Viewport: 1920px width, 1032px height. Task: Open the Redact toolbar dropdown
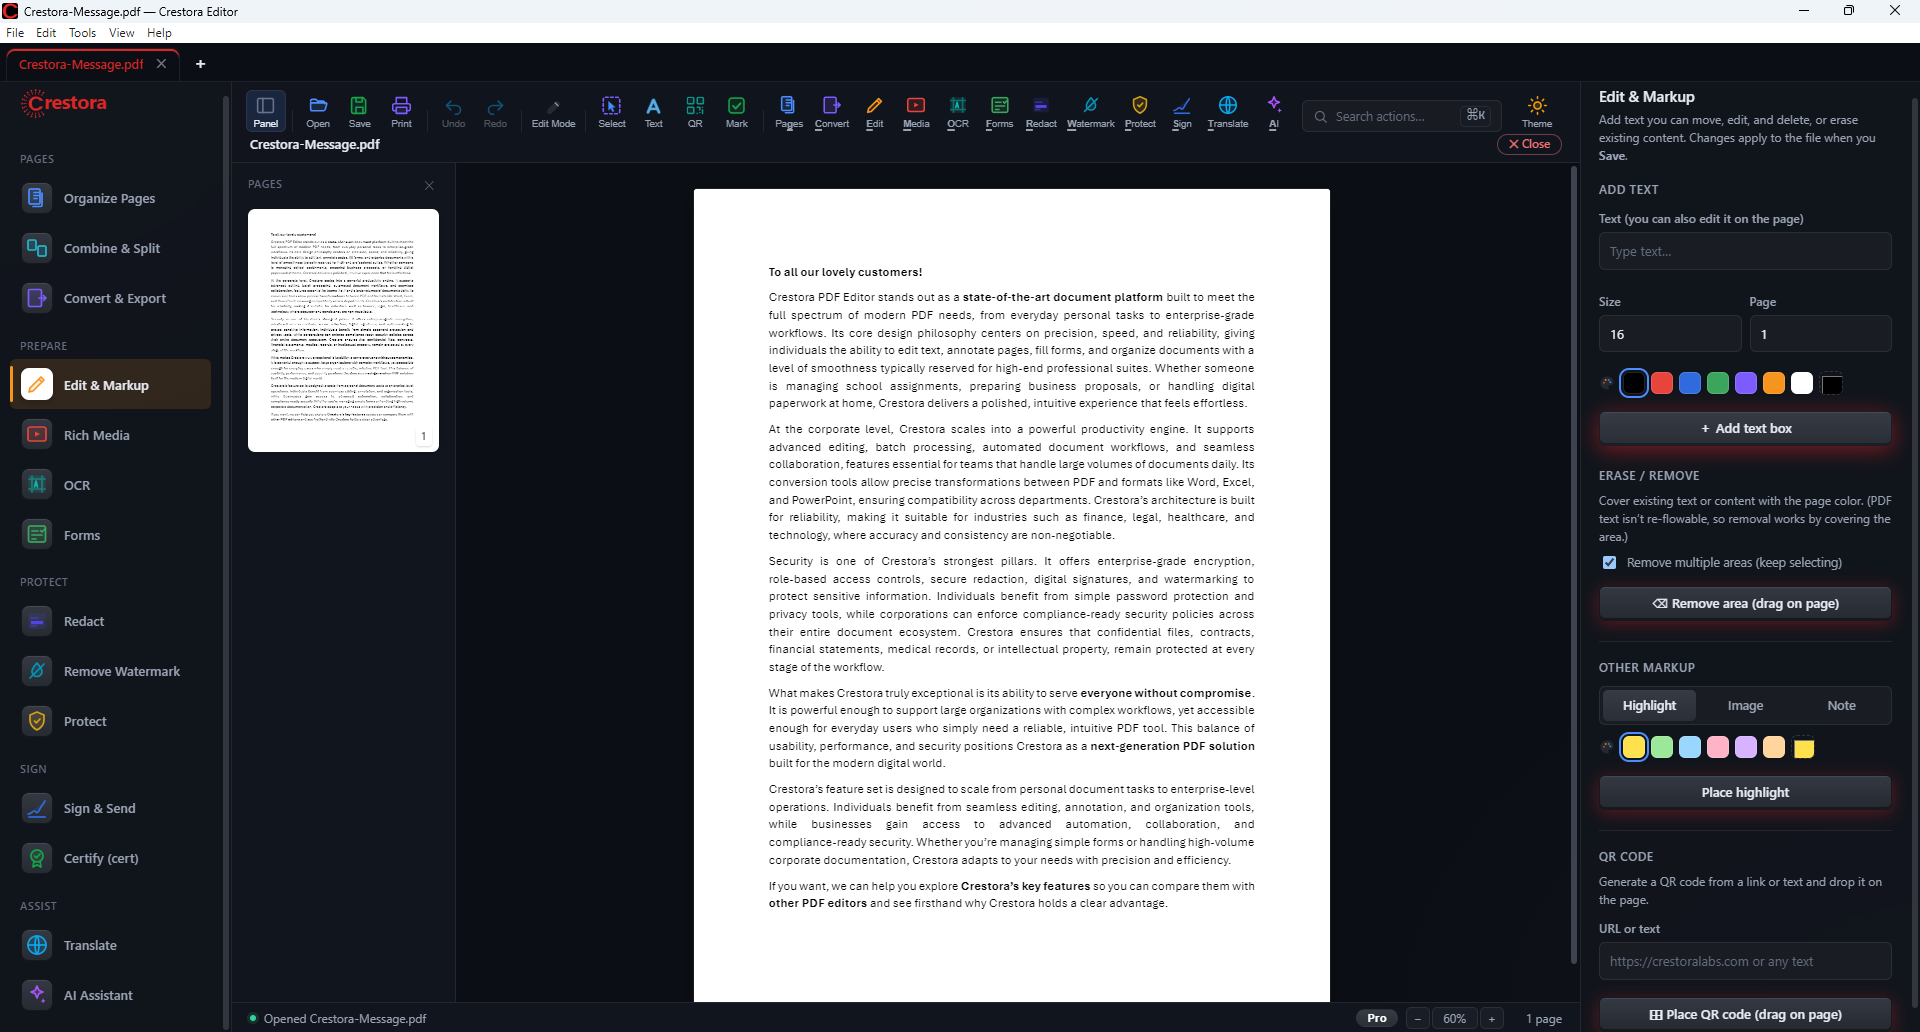[1041, 111]
